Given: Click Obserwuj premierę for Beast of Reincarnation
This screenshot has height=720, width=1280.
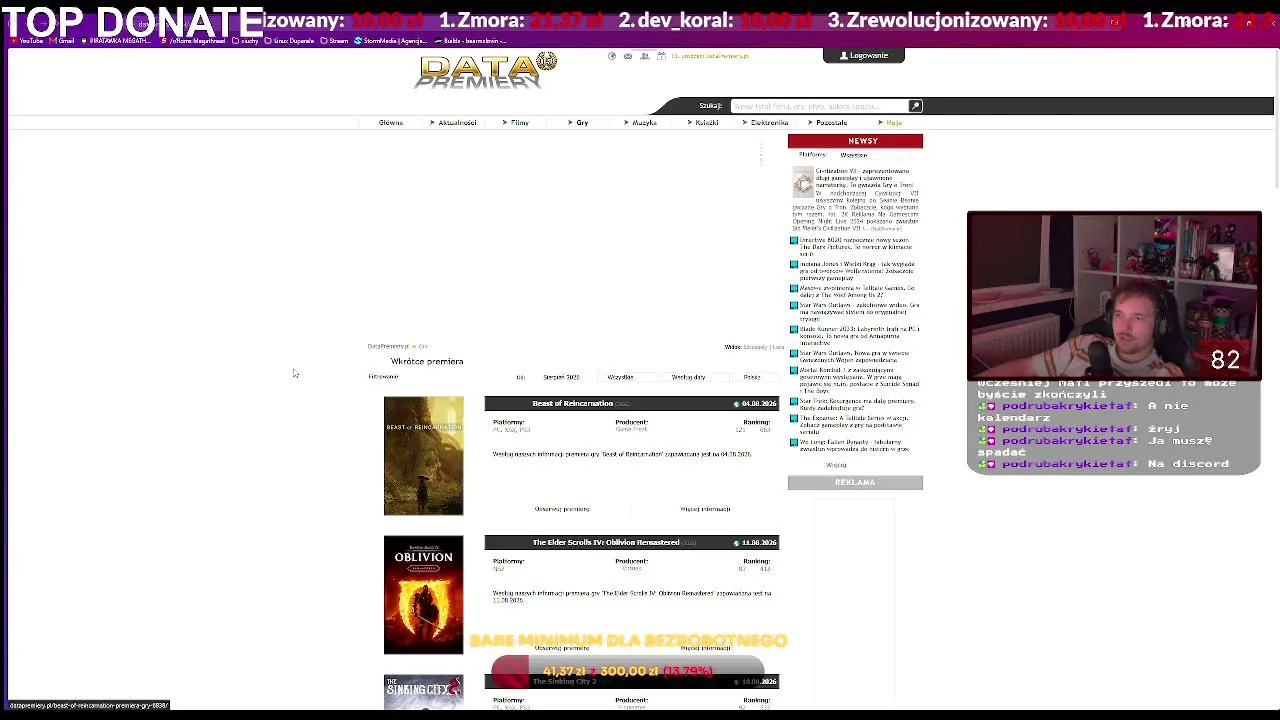Looking at the screenshot, I should tap(562, 509).
